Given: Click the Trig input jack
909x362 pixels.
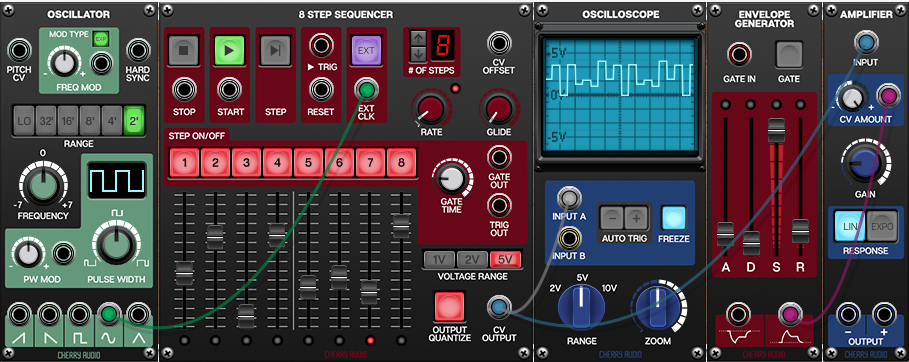Looking at the screenshot, I should (321, 45).
